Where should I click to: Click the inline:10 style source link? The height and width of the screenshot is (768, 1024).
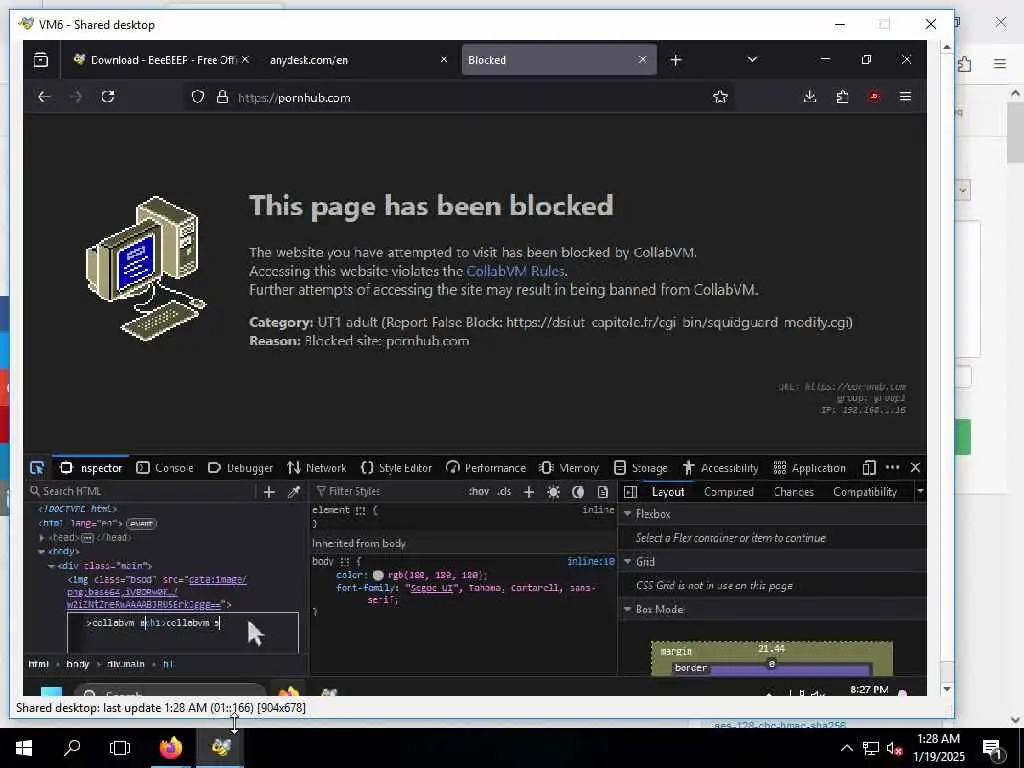coord(590,561)
